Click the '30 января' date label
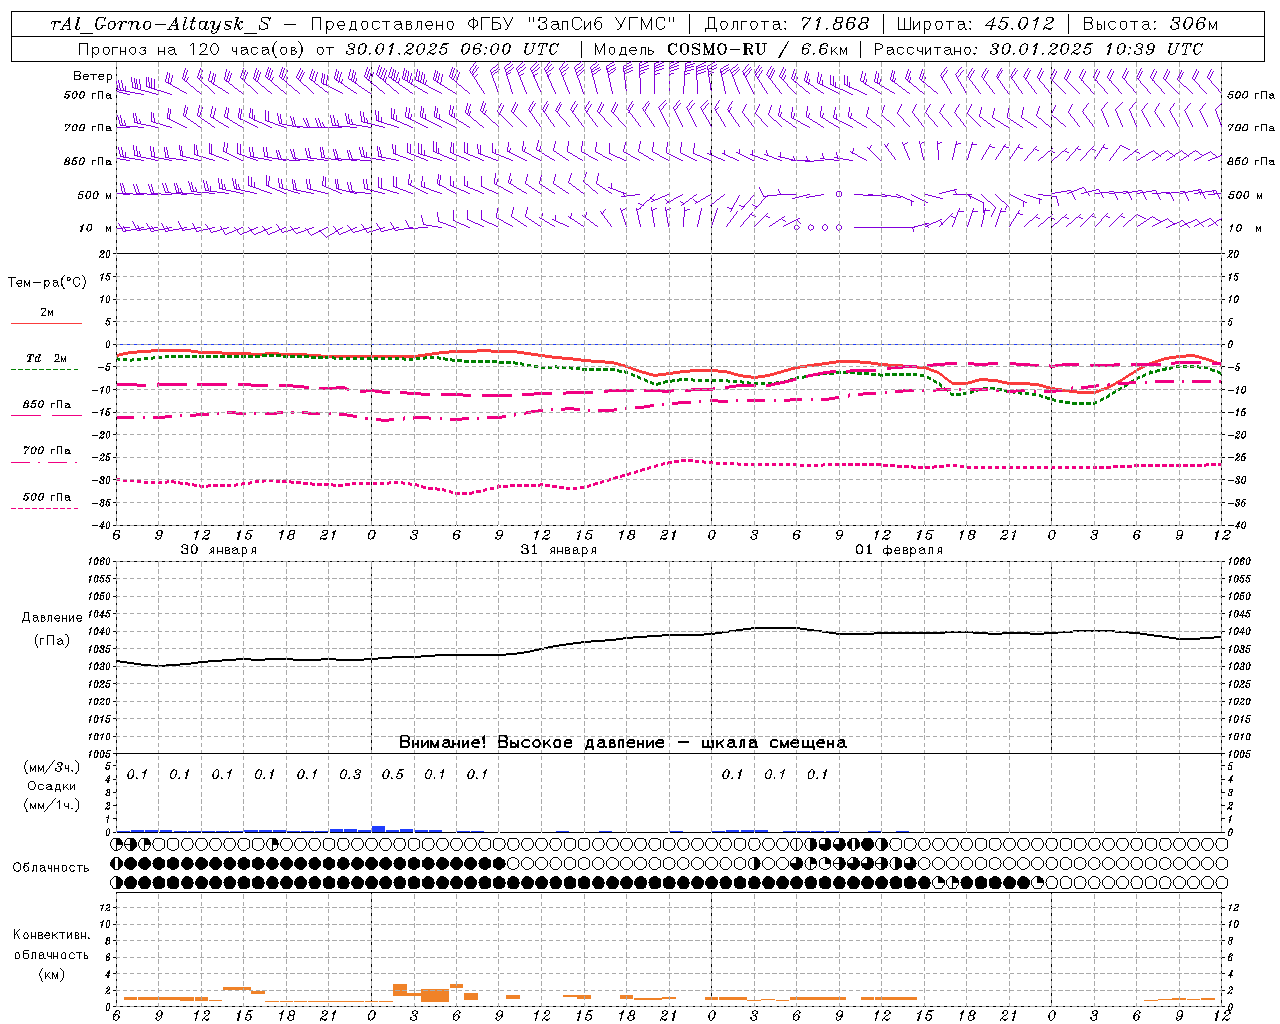This screenshot has height=1024, width=1280. point(218,550)
